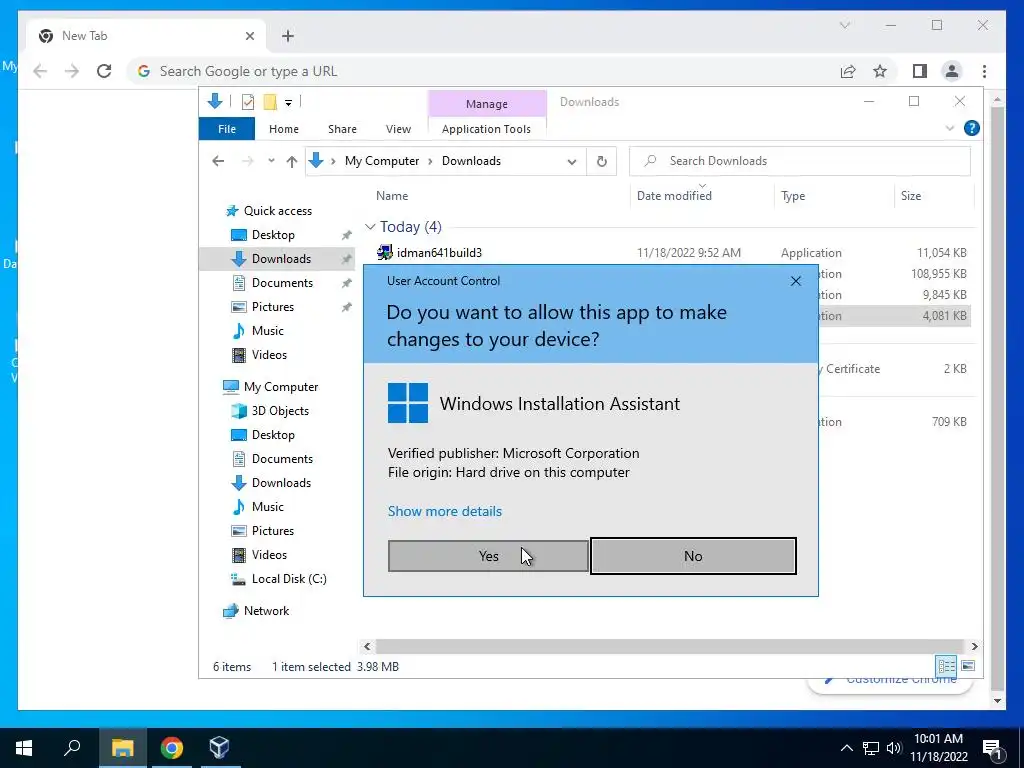Expand the address bar history dropdown

pos(571,161)
